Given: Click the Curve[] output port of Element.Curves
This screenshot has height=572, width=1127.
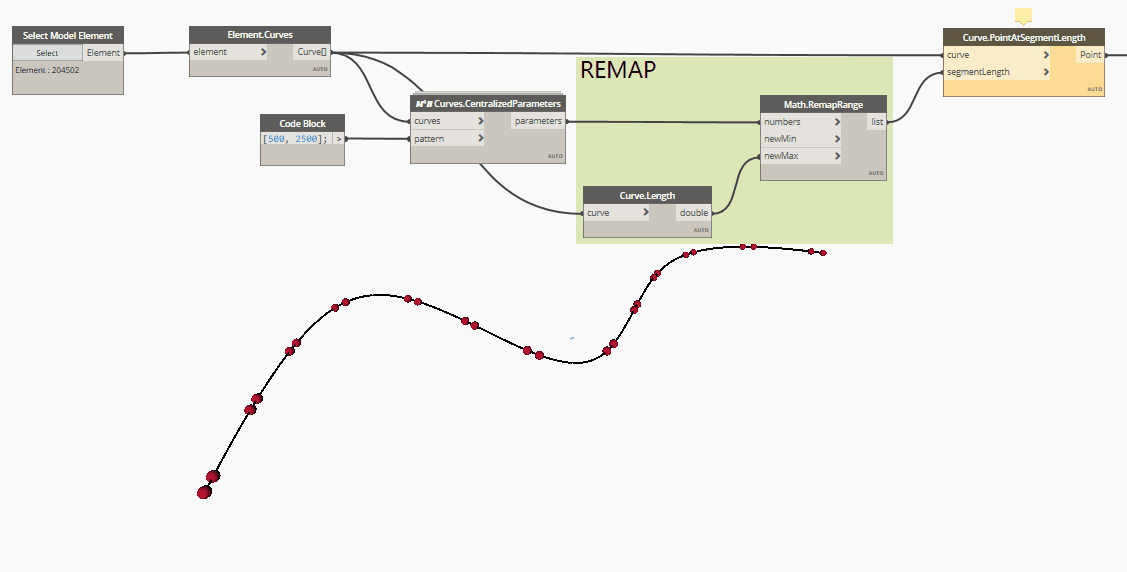Looking at the screenshot, I should 311,52.
